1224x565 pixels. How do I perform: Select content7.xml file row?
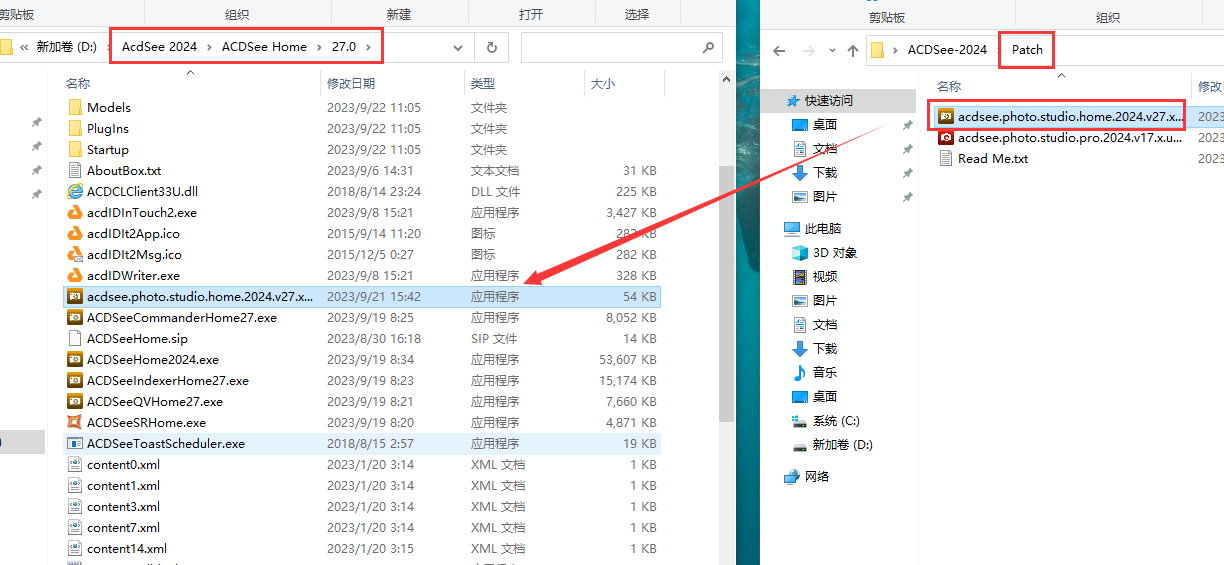pos(363,528)
